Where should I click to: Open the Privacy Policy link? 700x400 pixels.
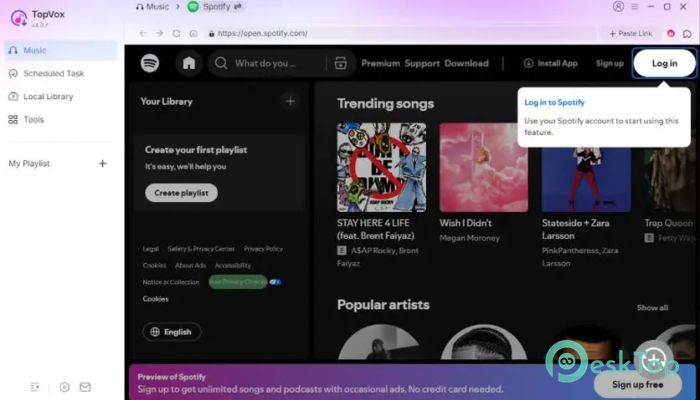point(263,249)
